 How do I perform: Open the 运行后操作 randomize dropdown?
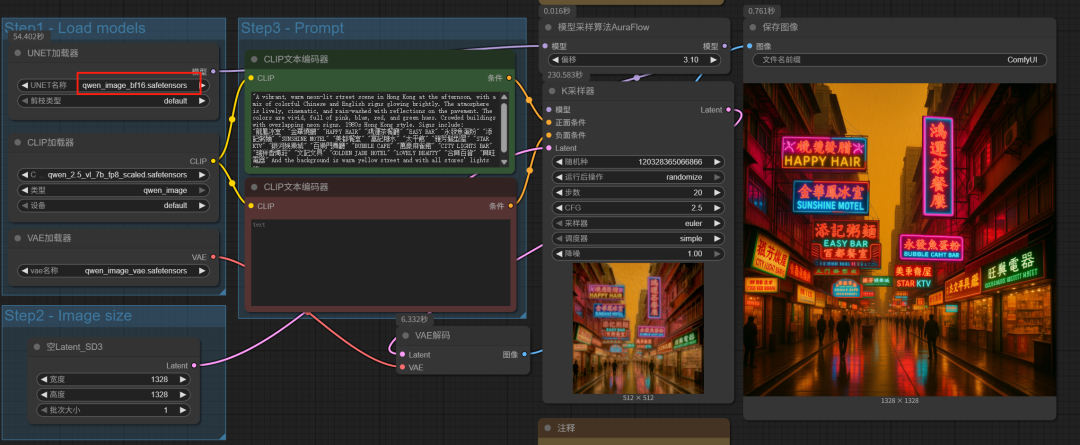pos(638,177)
